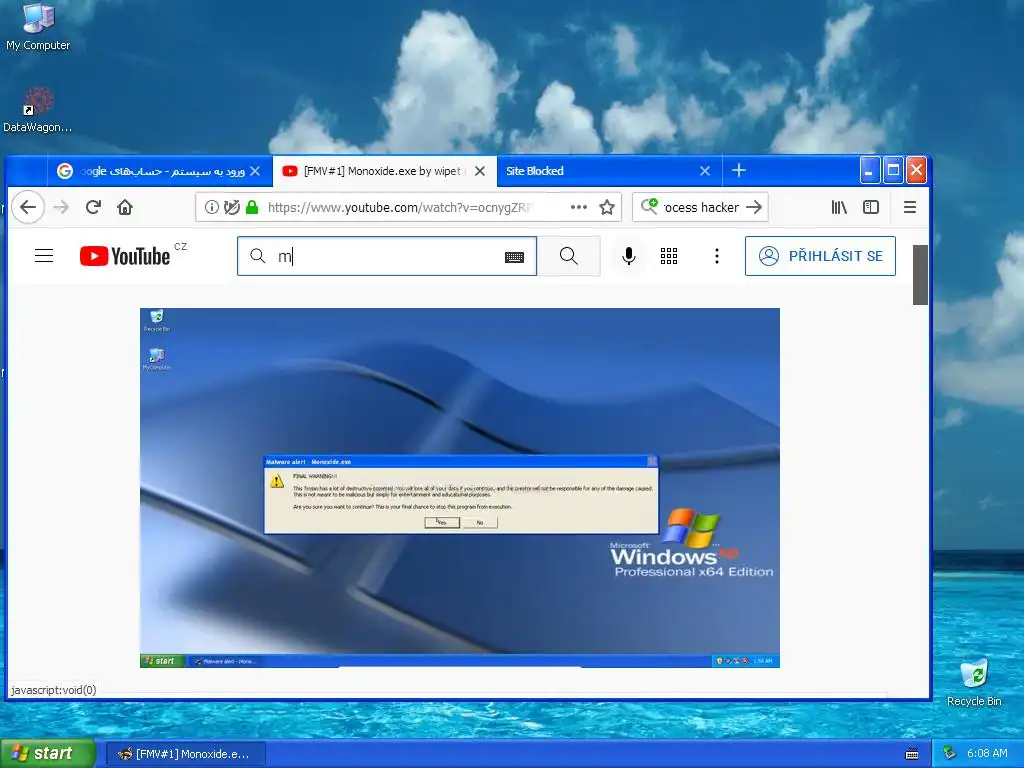The height and width of the screenshot is (768, 1024).
Task: Open YouTube apps grid
Action: point(669,256)
